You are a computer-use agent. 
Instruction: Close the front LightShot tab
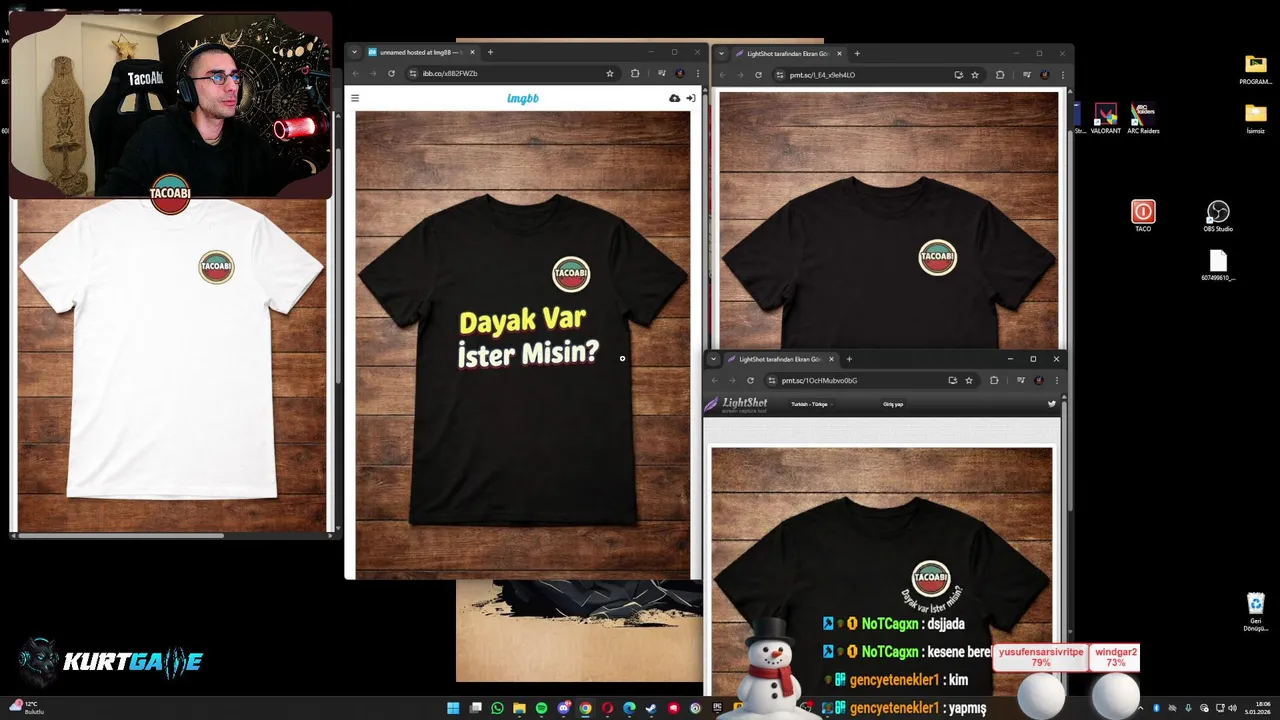pyautogui.click(x=830, y=359)
